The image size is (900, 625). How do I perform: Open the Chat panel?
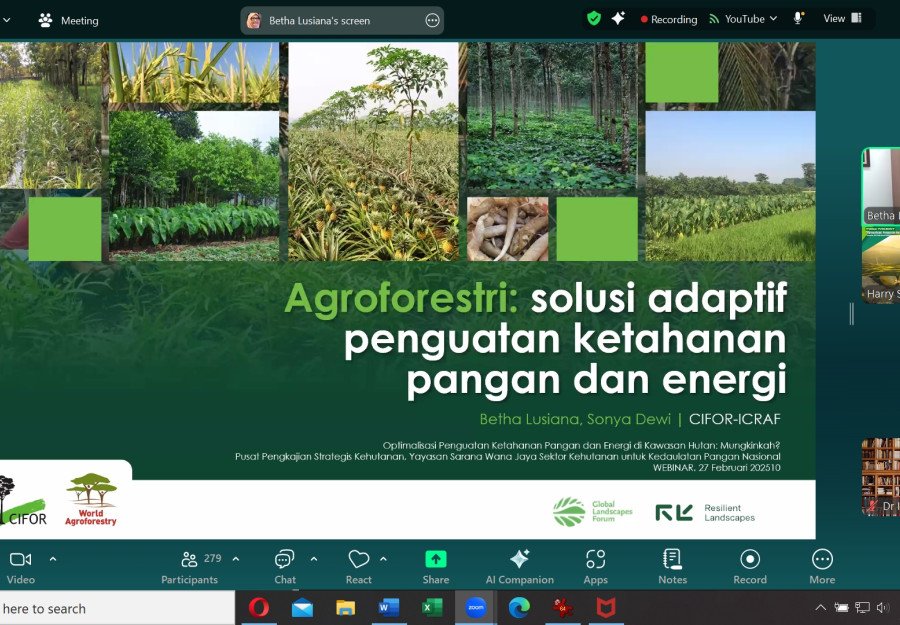pos(285,566)
